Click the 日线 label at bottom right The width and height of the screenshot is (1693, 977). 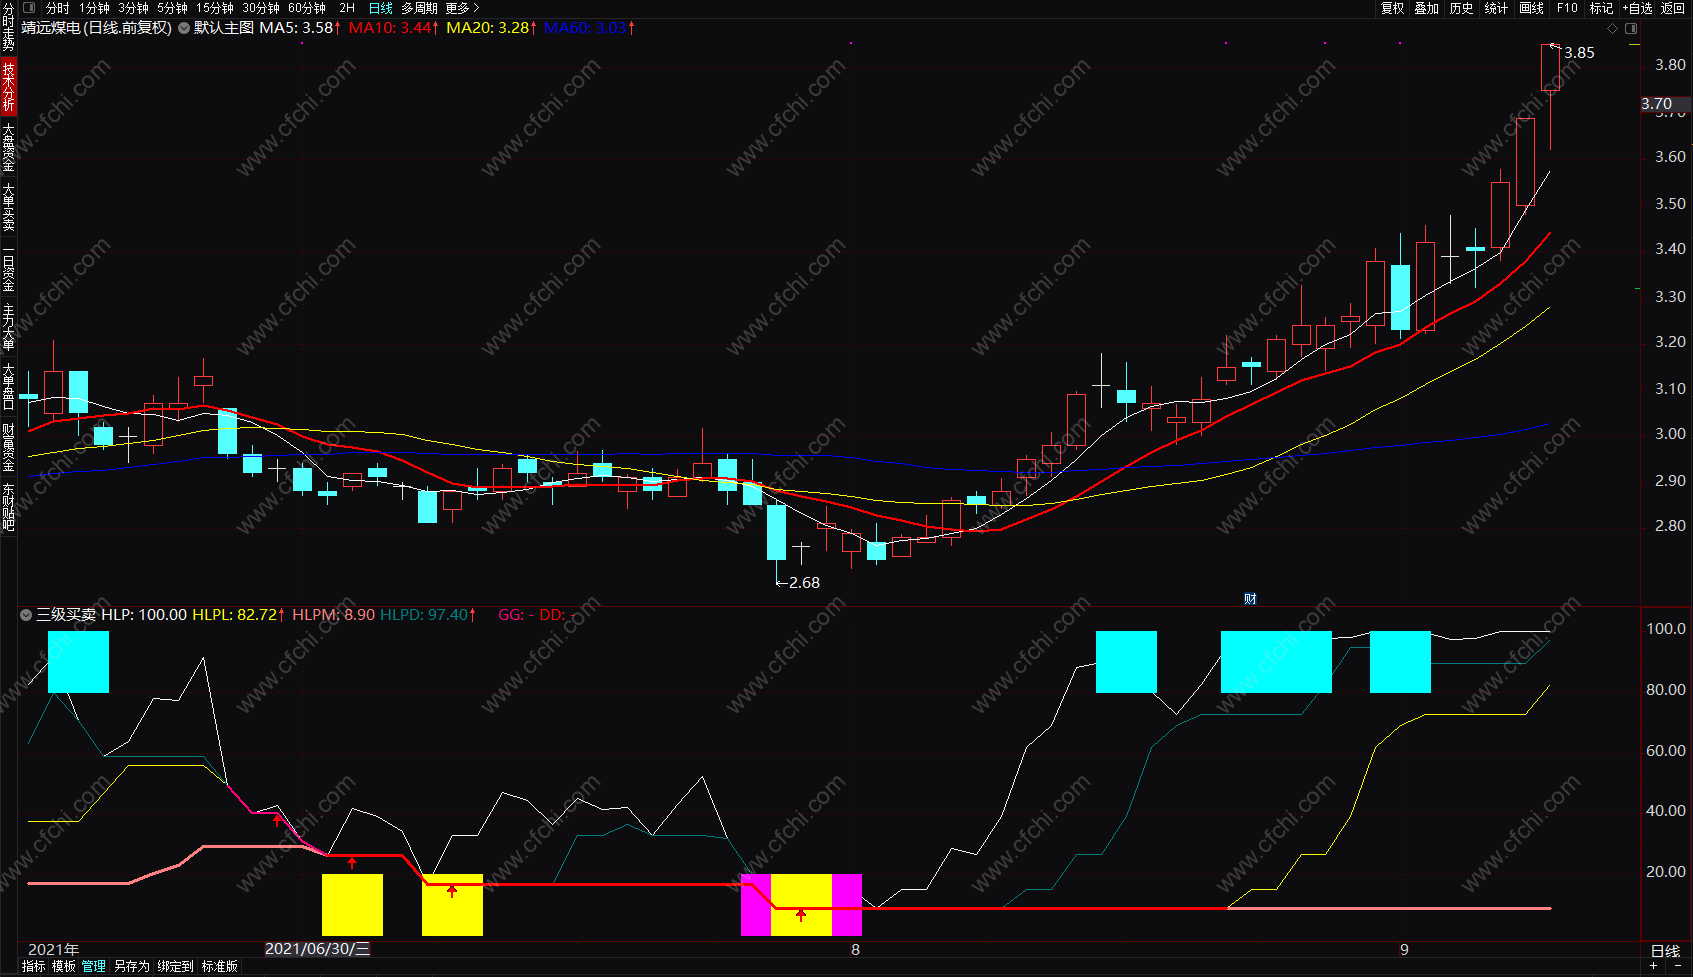pos(1665,950)
